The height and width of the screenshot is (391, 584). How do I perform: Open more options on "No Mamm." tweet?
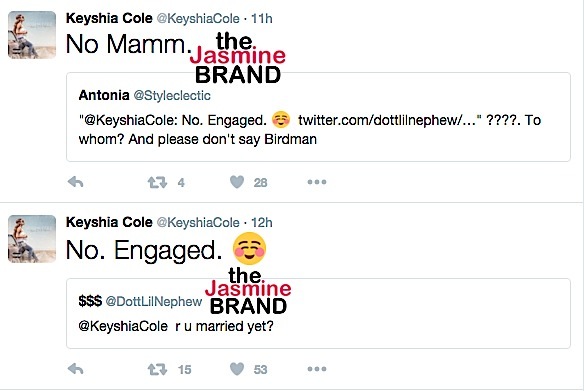tap(317, 182)
